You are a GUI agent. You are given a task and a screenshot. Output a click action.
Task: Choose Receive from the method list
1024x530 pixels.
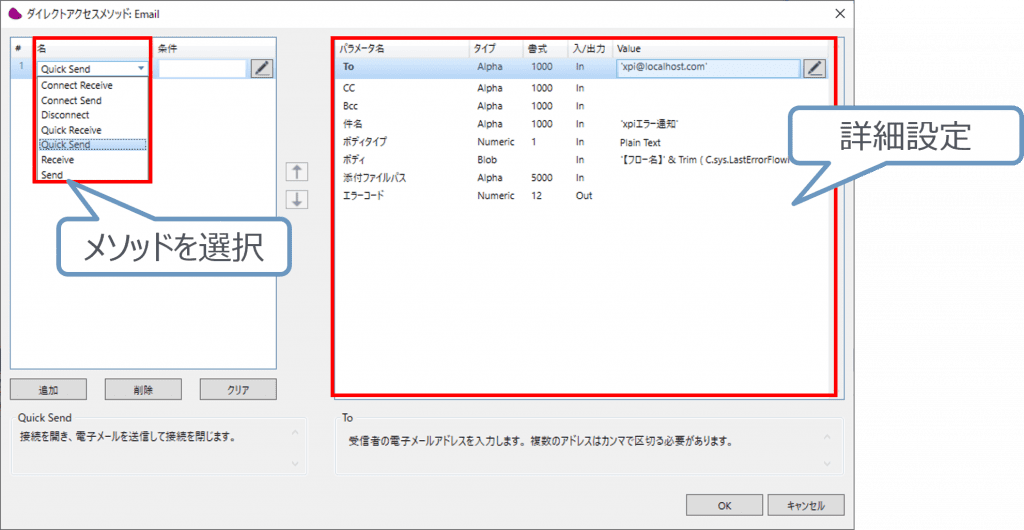[x=58, y=159]
